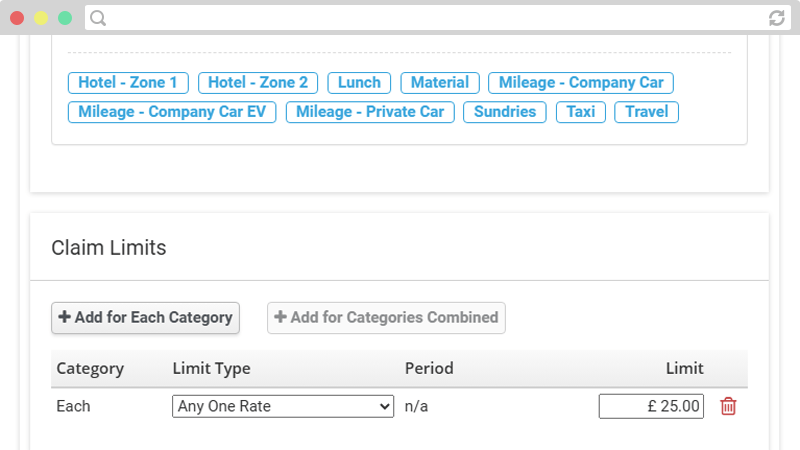Click the n/a period cell
This screenshot has height=450, width=800.
click(x=416, y=407)
